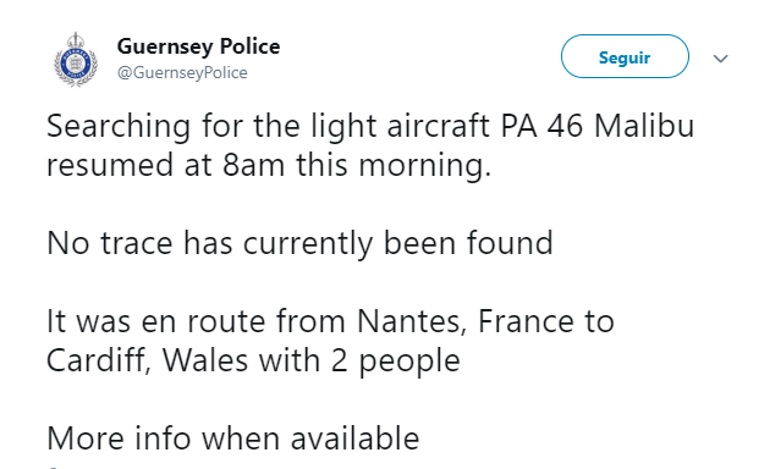The width and height of the screenshot is (770, 469).
Task: Click the word 'Cardiff' in tweet
Action: 99,361
